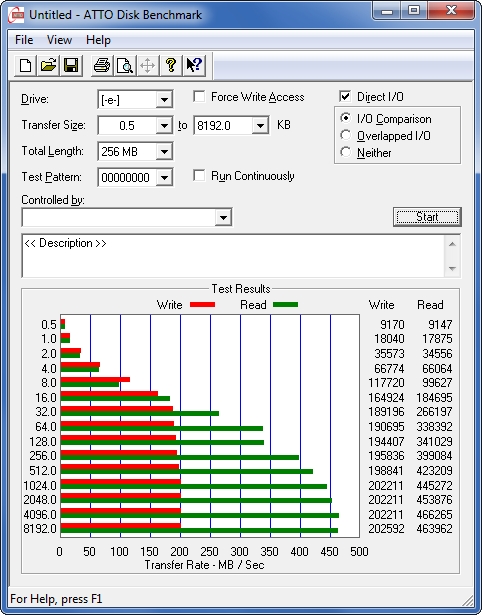Screen dimensions: 482x615
Task: Click the ATTO app icon in title bar
Action: (x=16, y=15)
